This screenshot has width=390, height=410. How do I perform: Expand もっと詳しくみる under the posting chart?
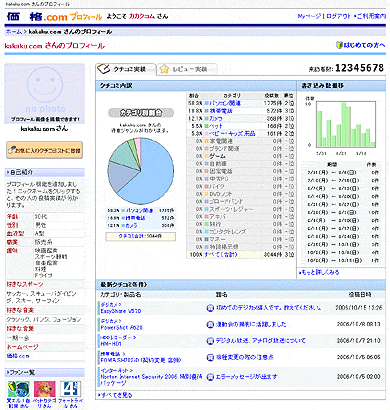[x=319, y=272]
